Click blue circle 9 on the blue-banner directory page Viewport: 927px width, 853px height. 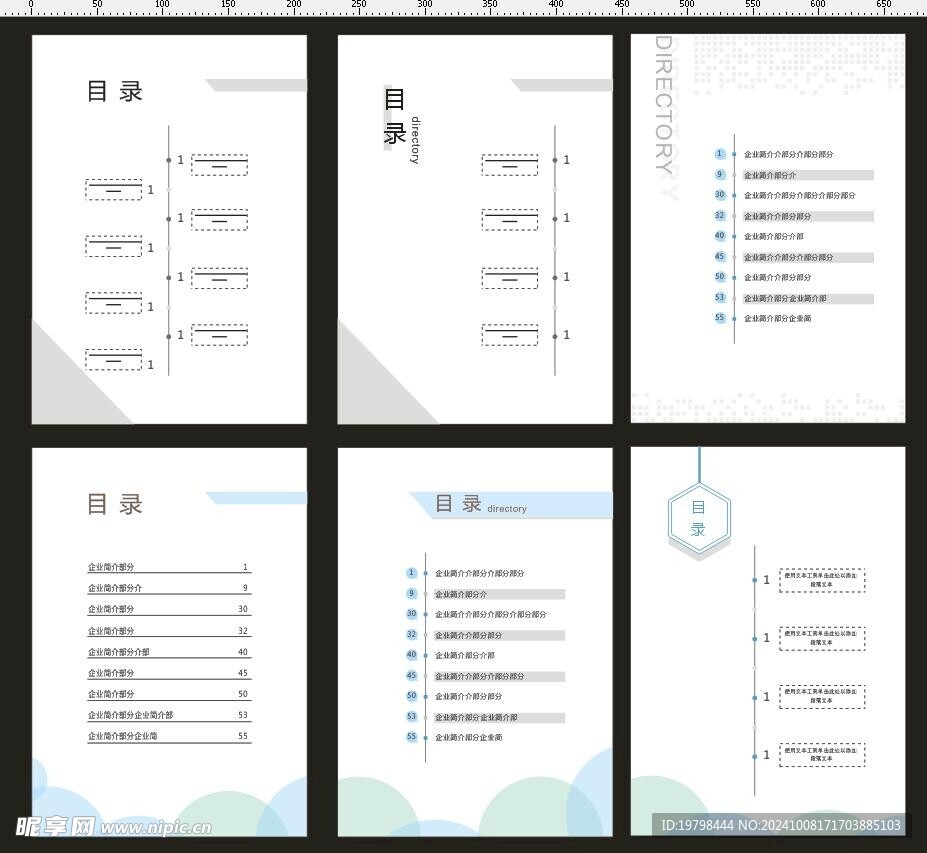pyautogui.click(x=411, y=593)
